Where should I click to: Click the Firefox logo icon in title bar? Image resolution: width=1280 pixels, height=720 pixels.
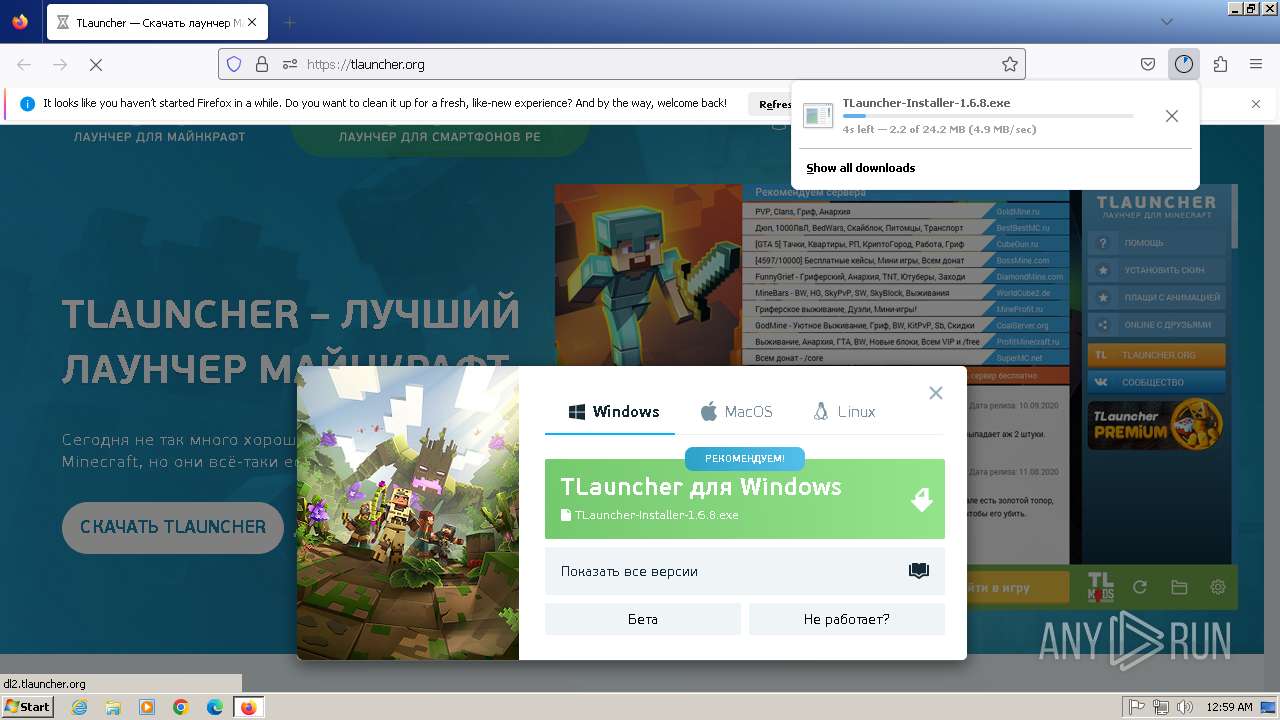[20, 22]
